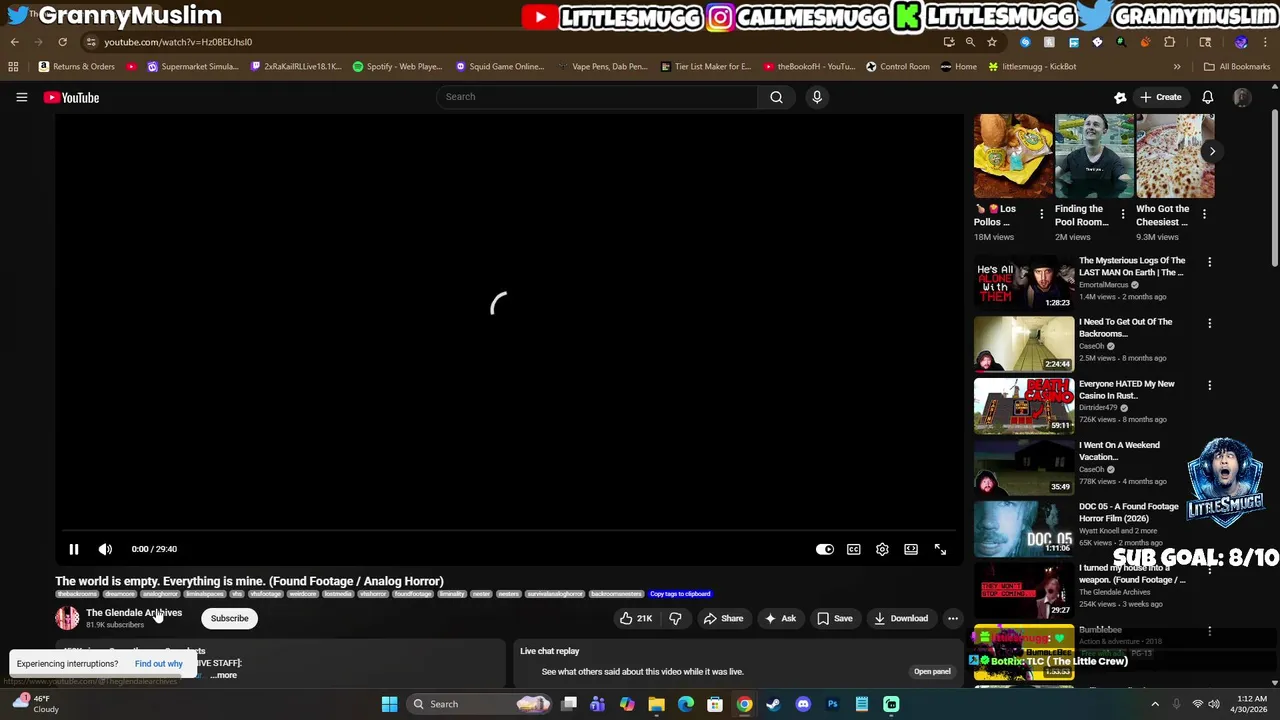Download this video
This screenshot has width=1280, height=720.
pos(901,618)
